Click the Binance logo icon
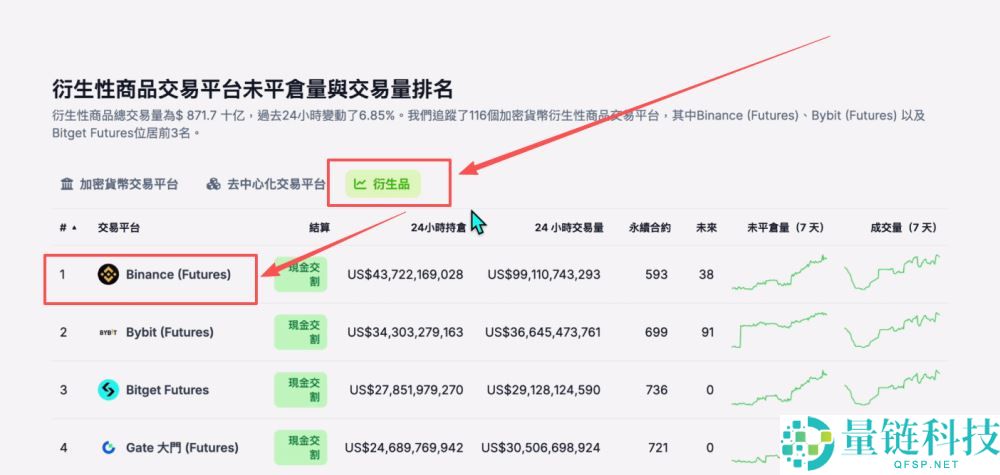The height and width of the screenshot is (475, 1000). pos(108,275)
